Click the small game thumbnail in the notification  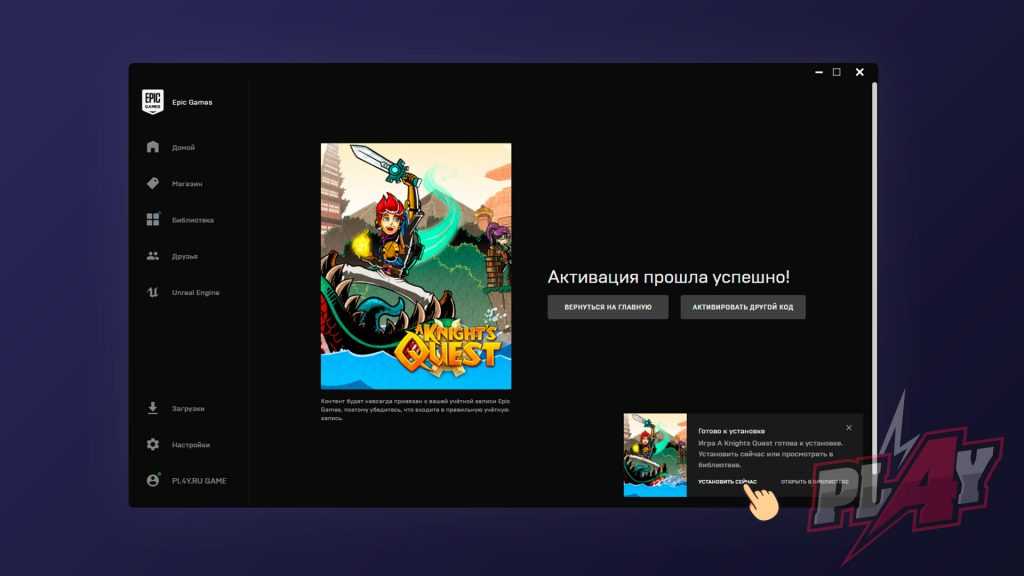pyautogui.click(x=655, y=455)
